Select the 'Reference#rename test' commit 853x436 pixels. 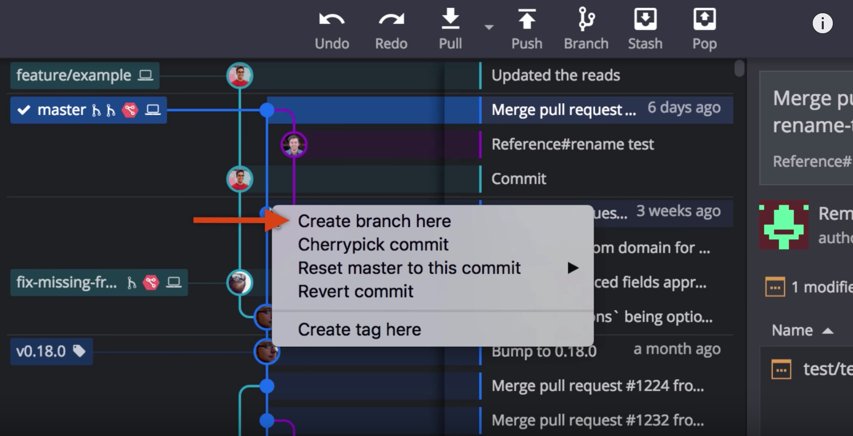click(573, 144)
